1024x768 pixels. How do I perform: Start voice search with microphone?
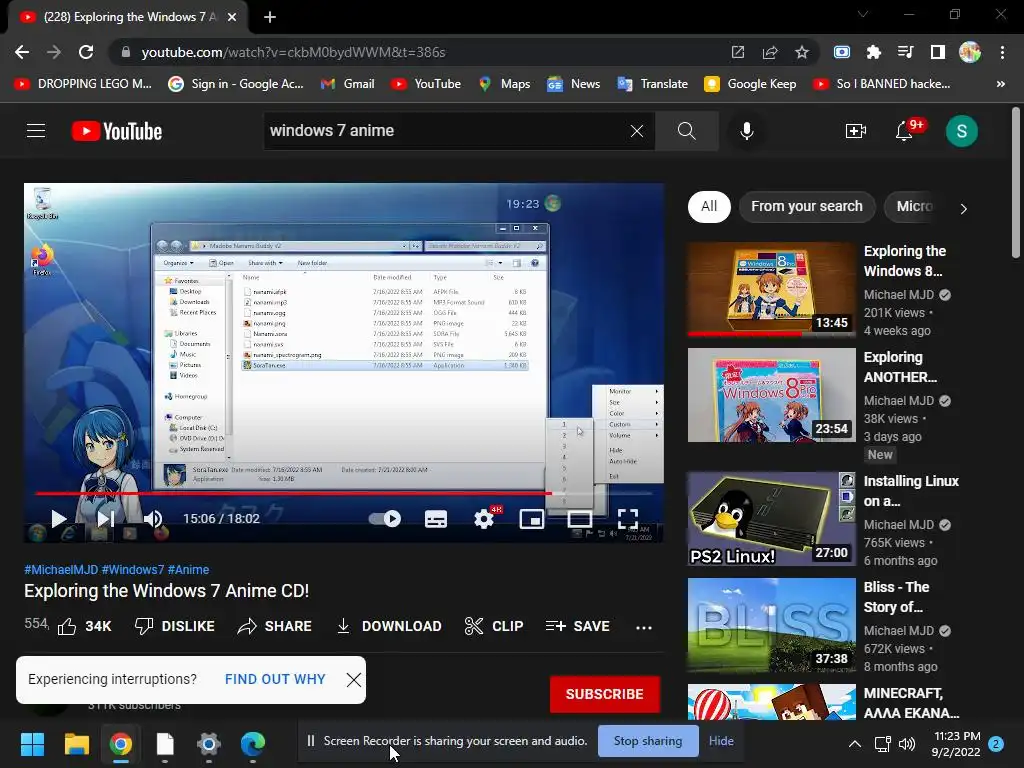tap(746, 131)
